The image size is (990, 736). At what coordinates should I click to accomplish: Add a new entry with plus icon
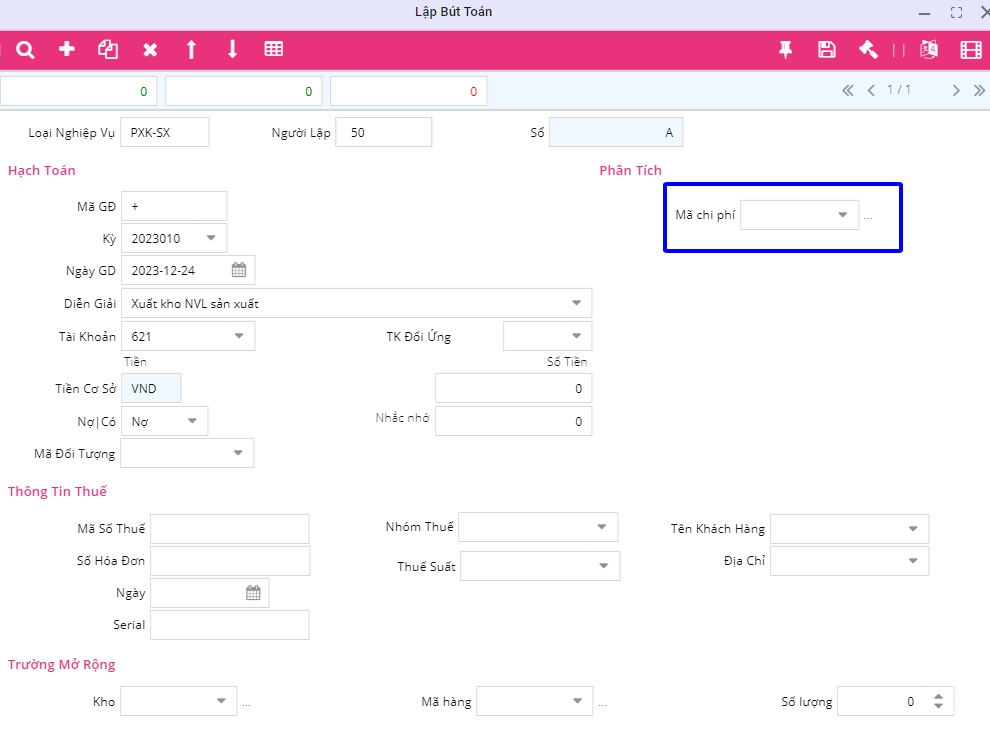[x=67, y=50]
